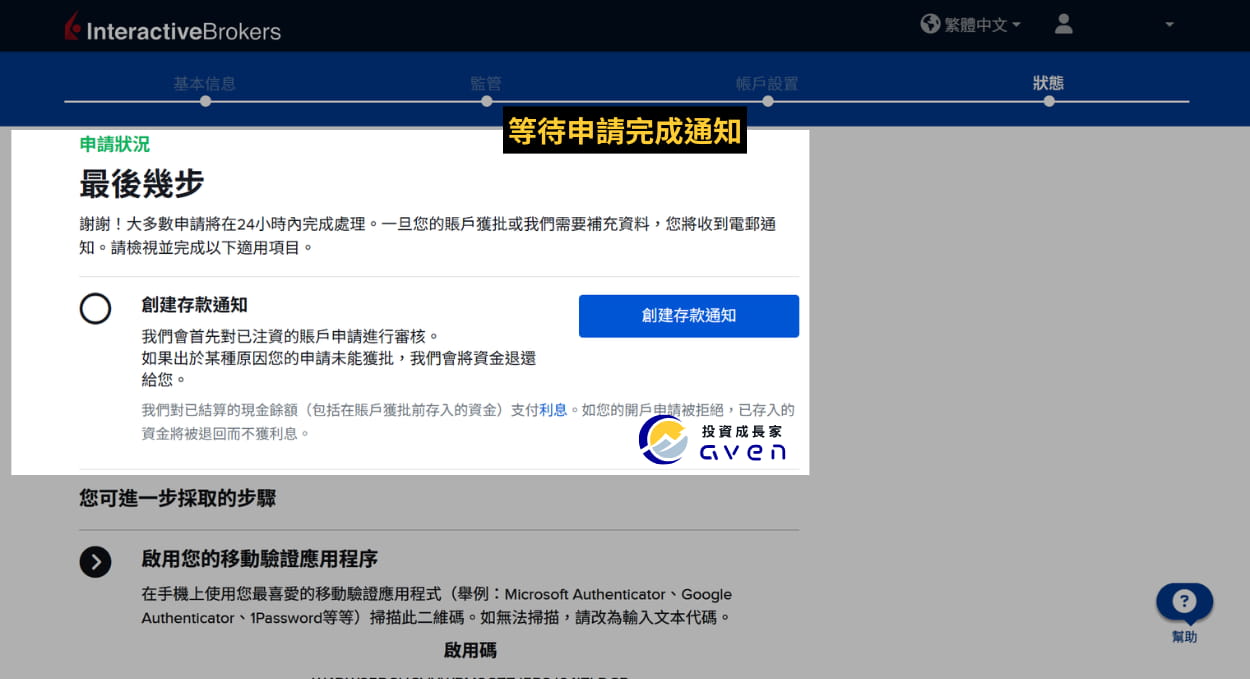Click the 帳戶設置 progress dot
The image size is (1250, 679).
[x=767, y=101]
